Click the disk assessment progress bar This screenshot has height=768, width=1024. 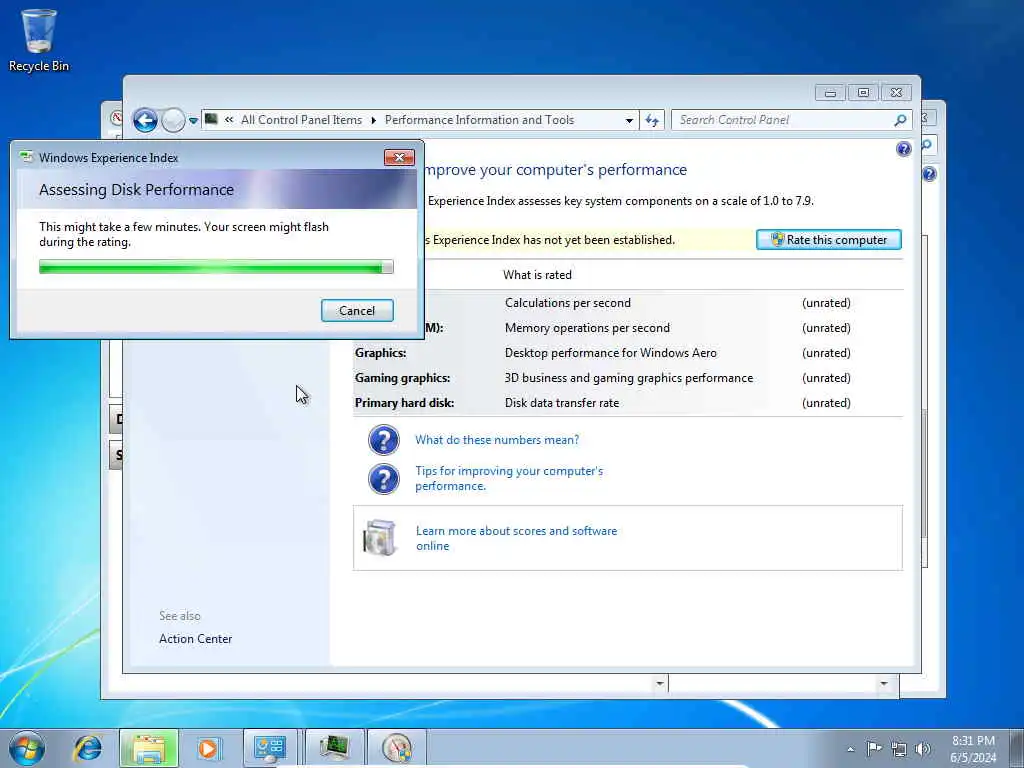click(216, 266)
